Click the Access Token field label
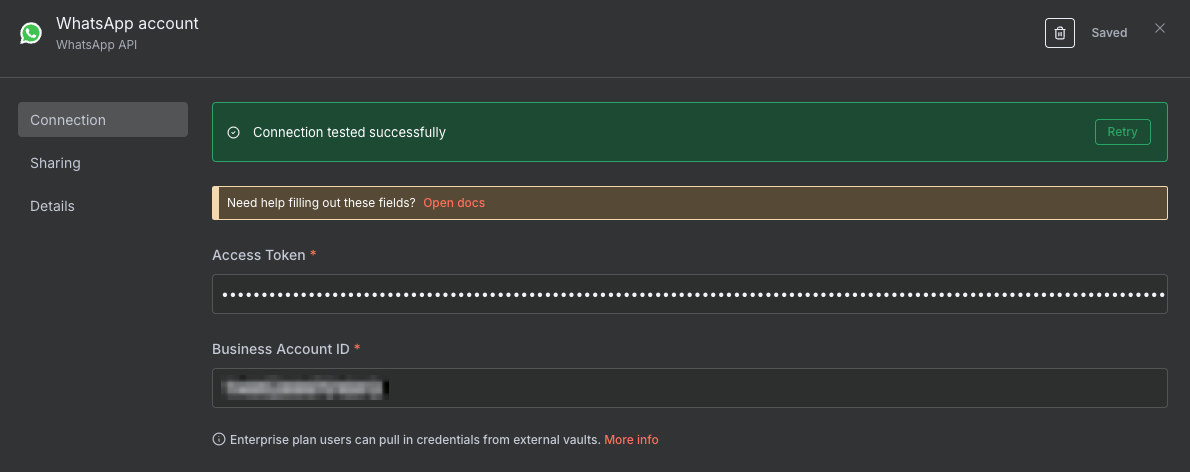1190x472 pixels. [259, 255]
